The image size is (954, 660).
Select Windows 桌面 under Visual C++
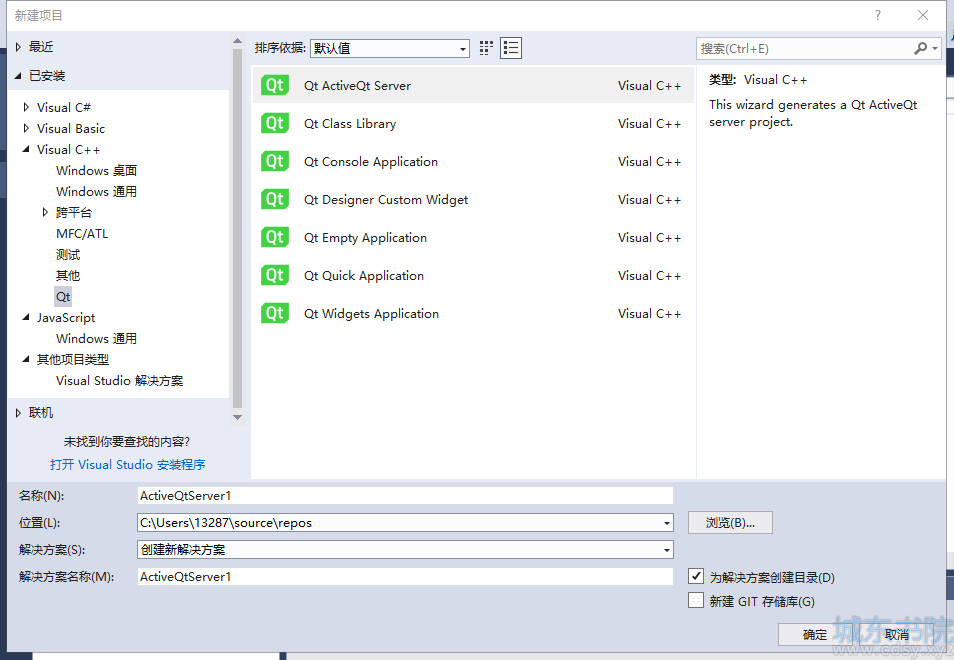click(96, 171)
